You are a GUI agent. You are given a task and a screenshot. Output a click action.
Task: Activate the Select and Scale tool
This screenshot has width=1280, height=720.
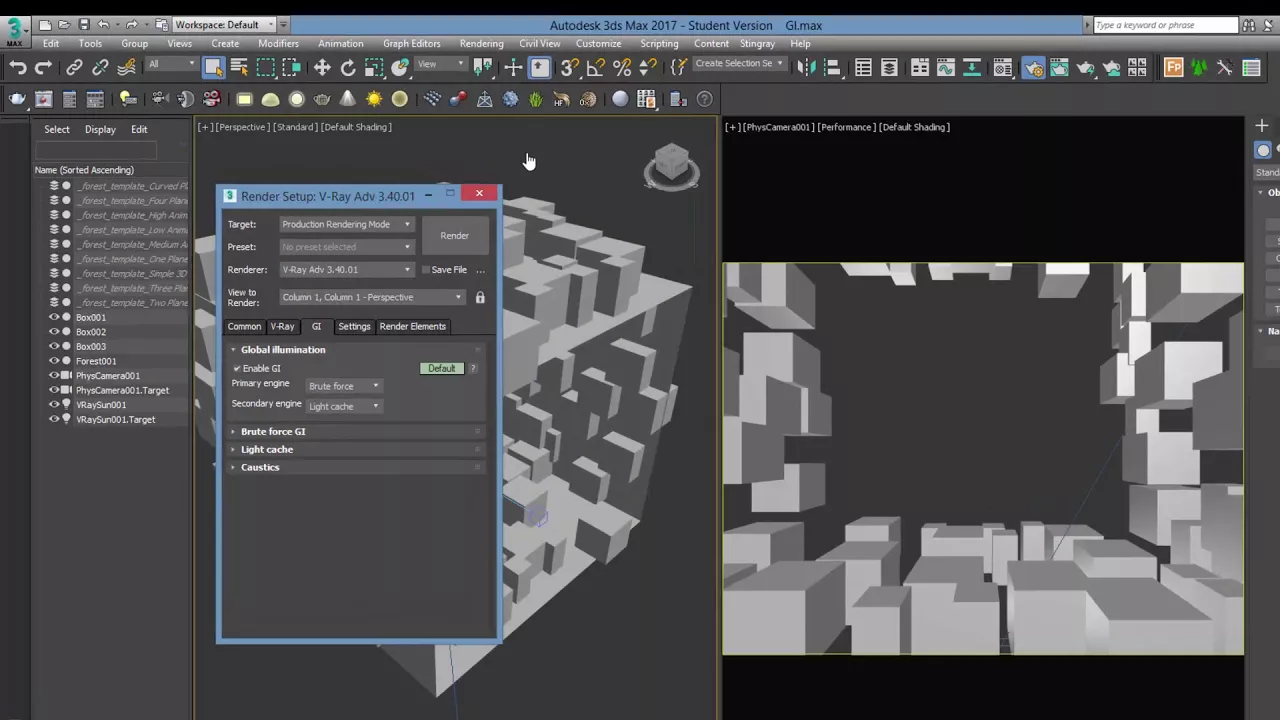(x=374, y=68)
